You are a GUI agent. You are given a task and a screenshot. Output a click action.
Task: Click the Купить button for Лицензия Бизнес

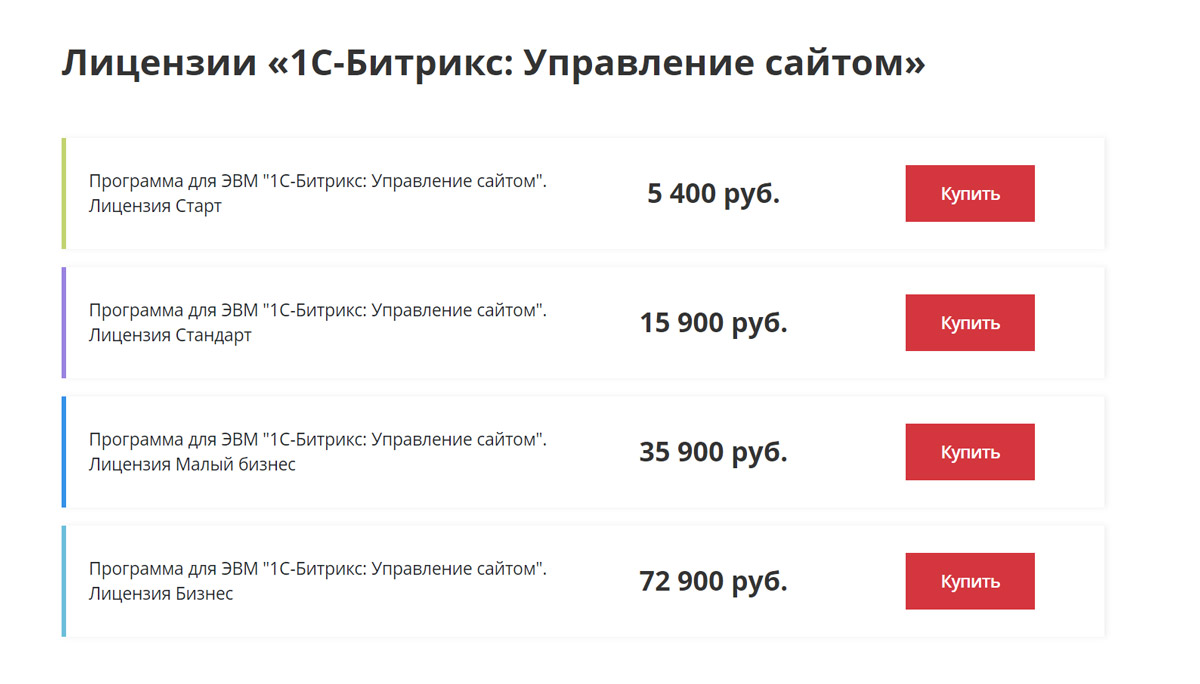969,580
